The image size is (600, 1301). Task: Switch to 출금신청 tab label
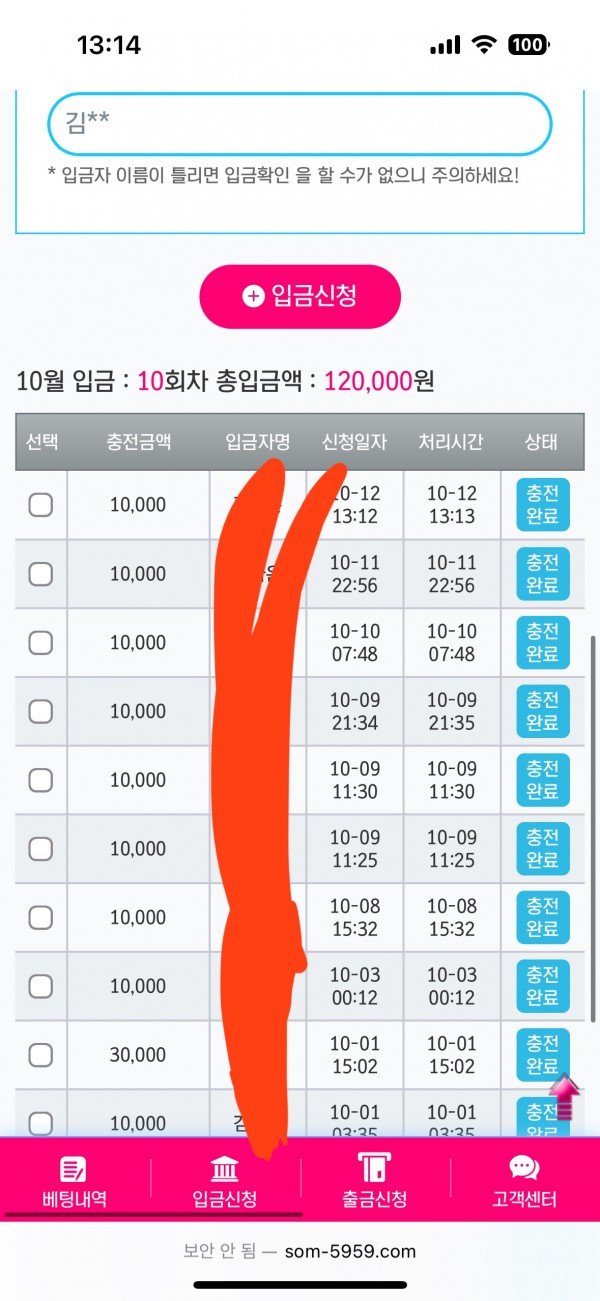point(374,1199)
